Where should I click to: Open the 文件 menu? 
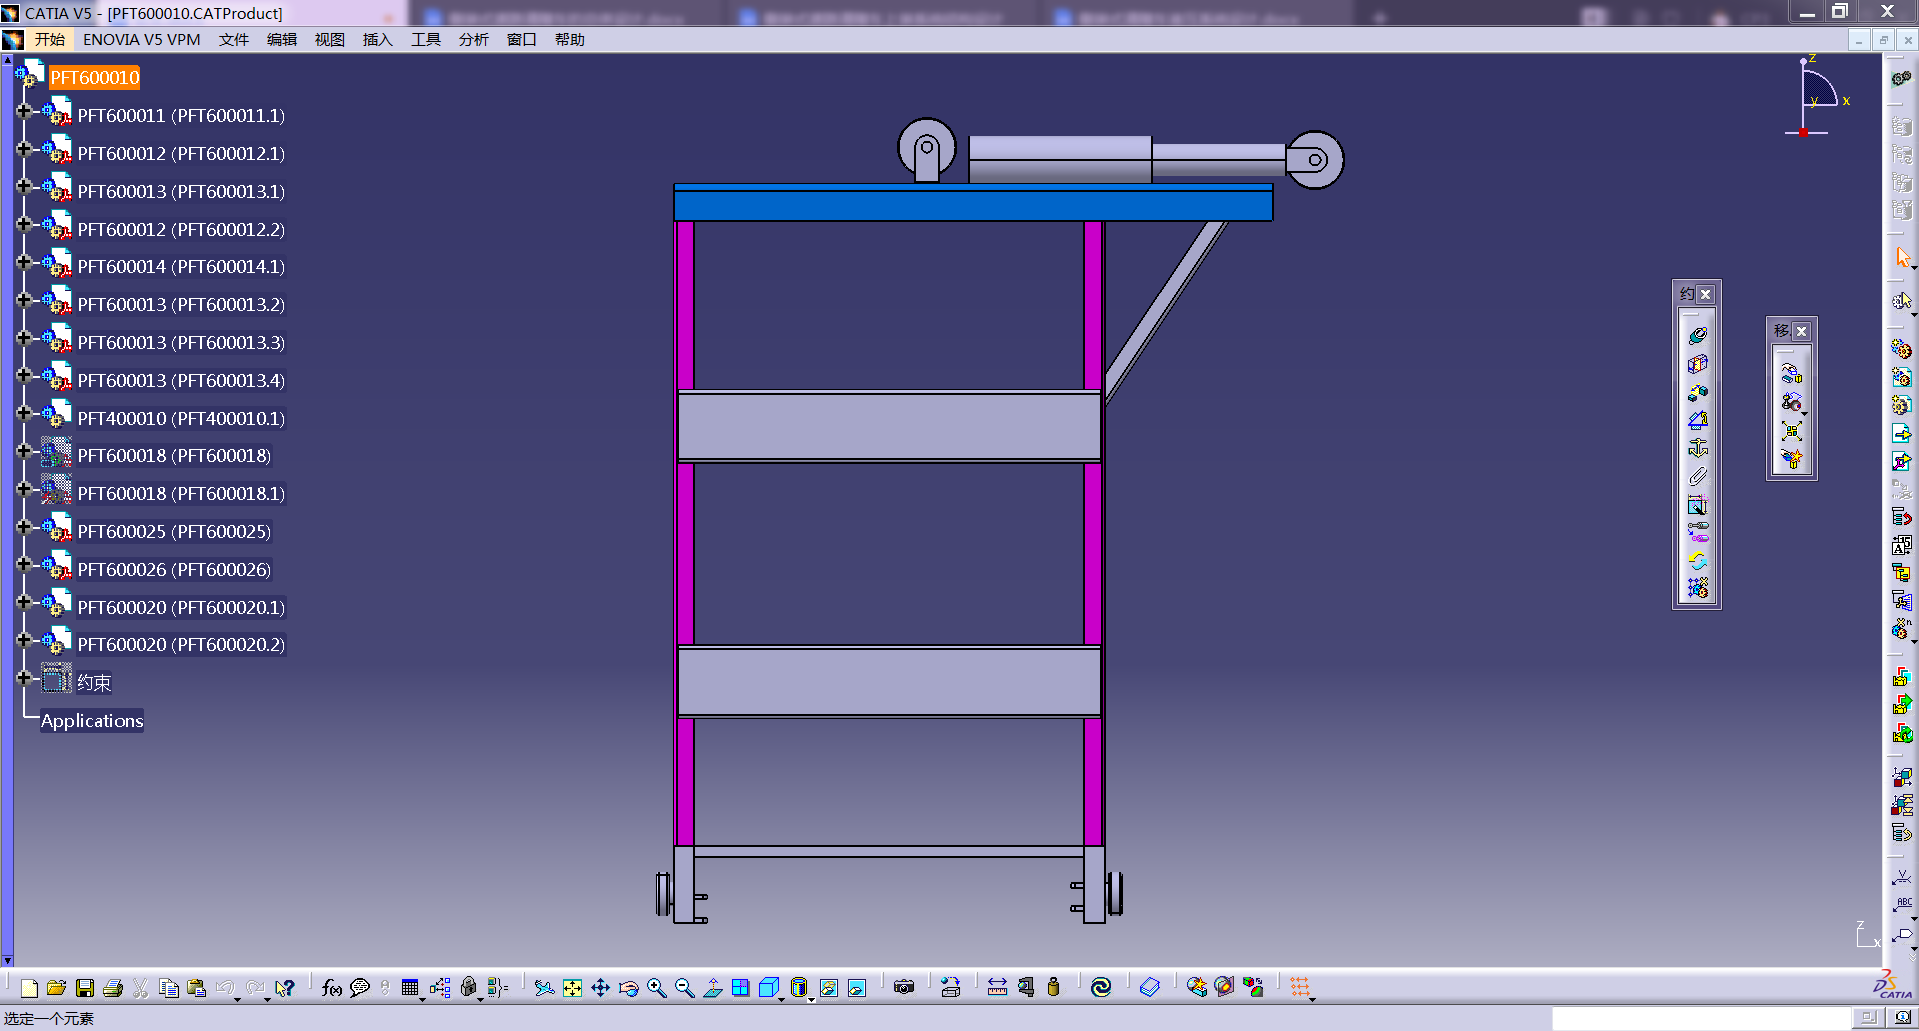pyautogui.click(x=234, y=40)
